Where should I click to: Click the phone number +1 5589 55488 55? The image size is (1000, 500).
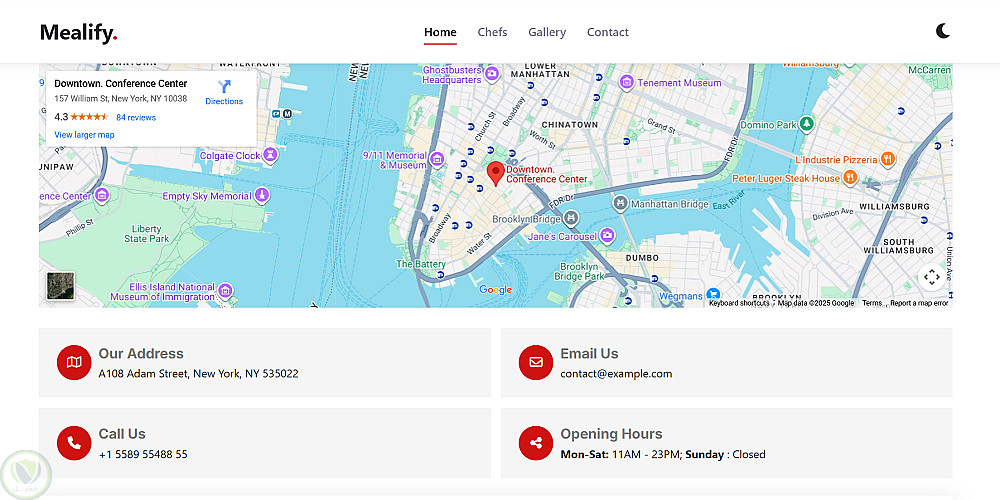pyautogui.click(x=143, y=454)
